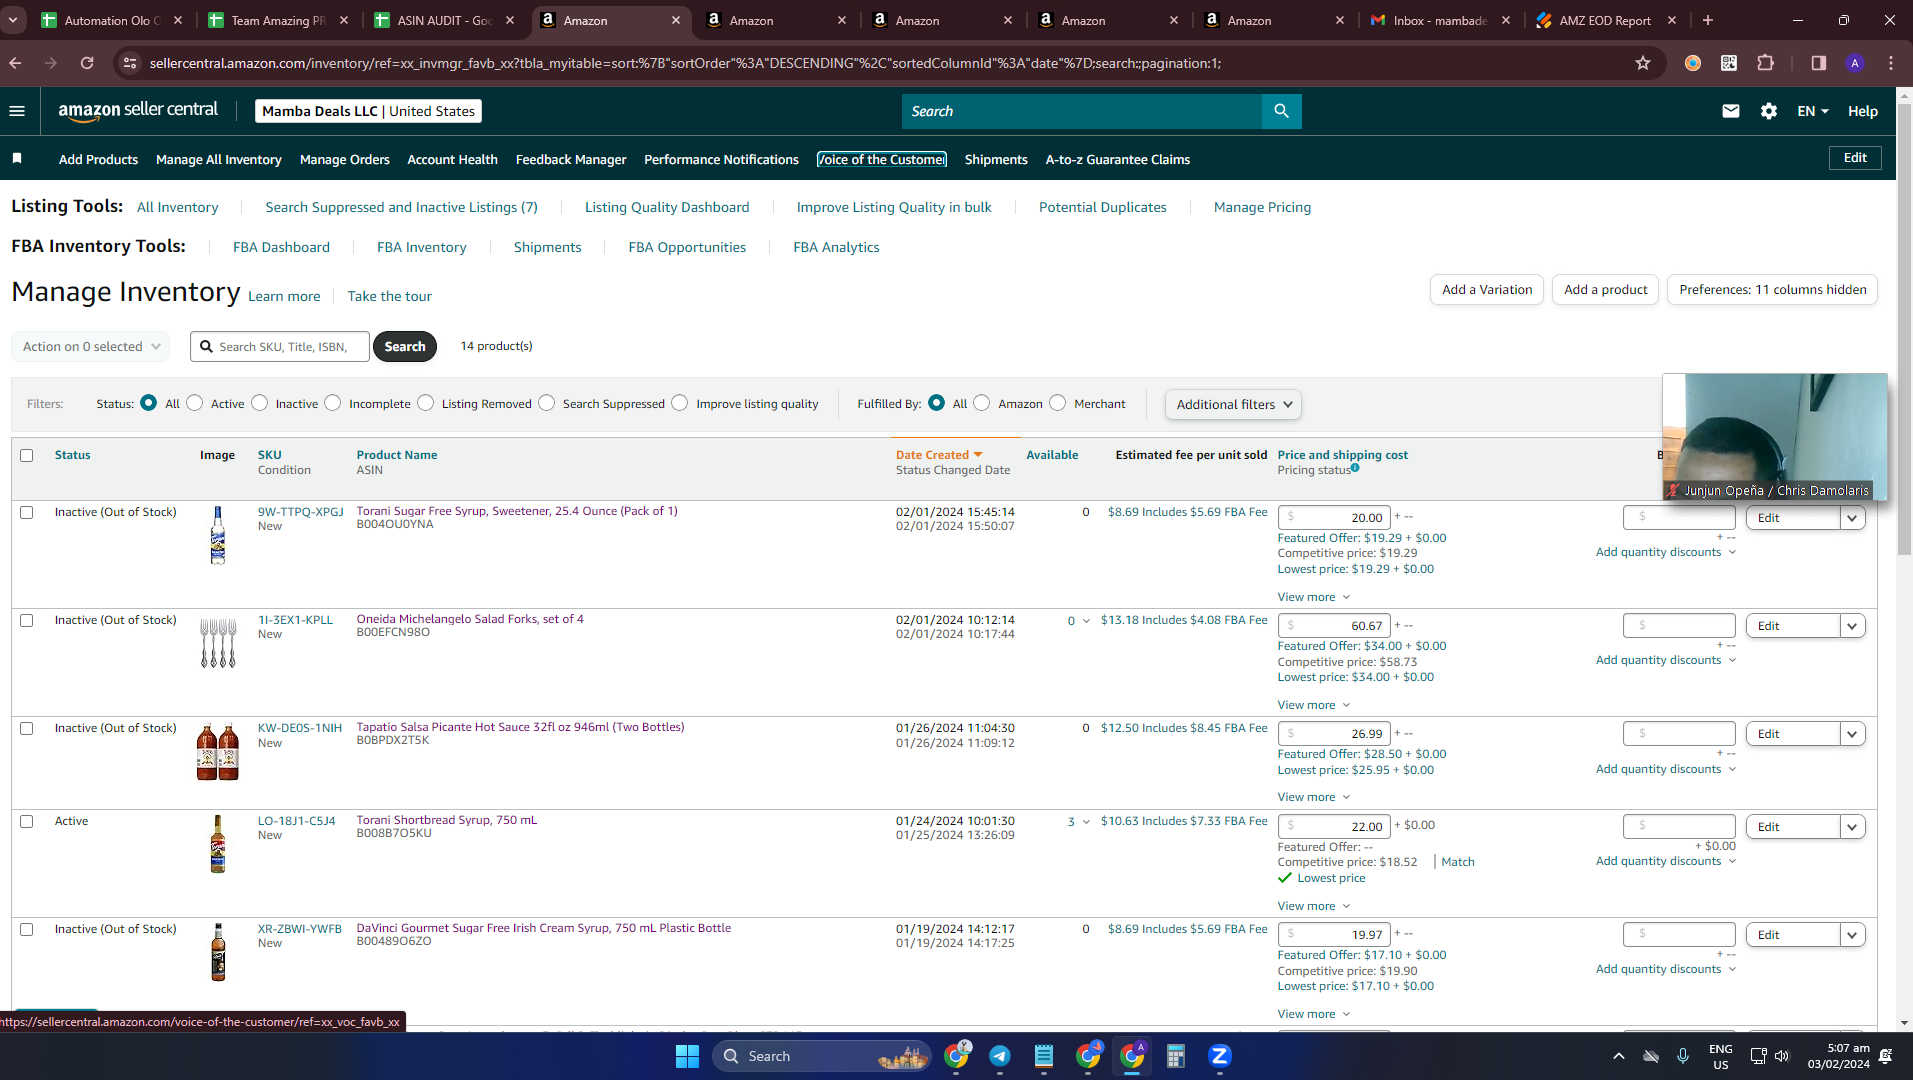Viewport: 1913px width, 1080px height.
Task: Click the Search button next to SKU field
Action: [x=405, y=346]
